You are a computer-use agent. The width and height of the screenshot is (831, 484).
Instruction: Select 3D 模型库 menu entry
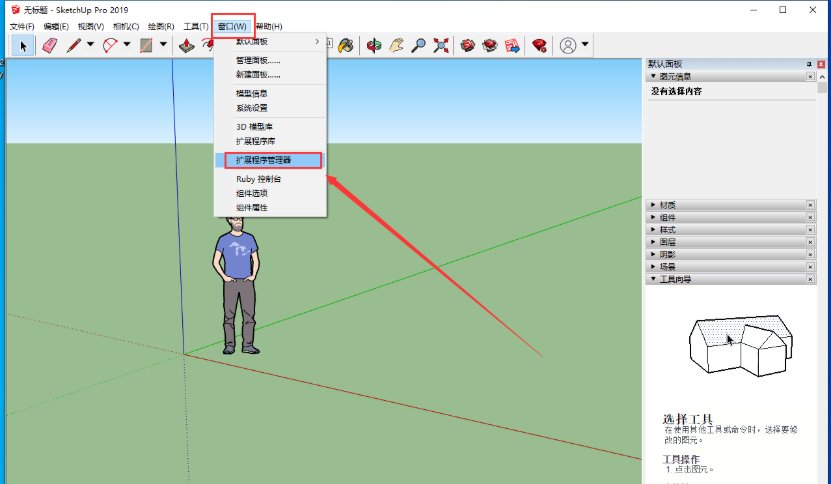[x=270, y=127]
